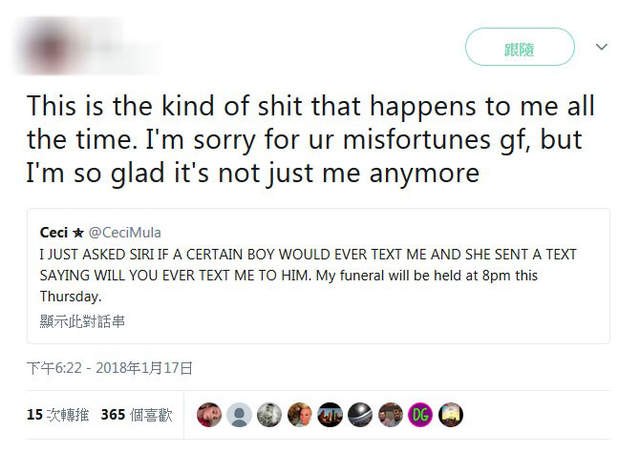Click the first liker avatar
The height and width of the screenshot is (452, 640).
(209, 414)
